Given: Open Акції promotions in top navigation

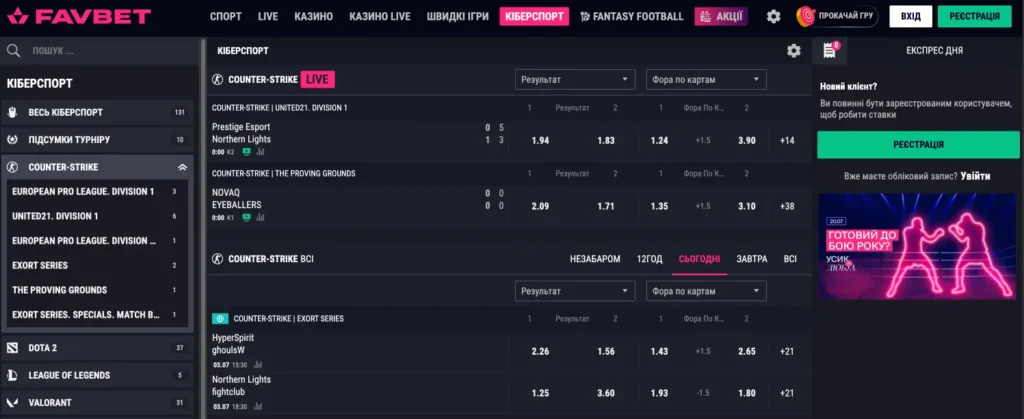Looking at the screenshot, I should [x=721, y=16].
